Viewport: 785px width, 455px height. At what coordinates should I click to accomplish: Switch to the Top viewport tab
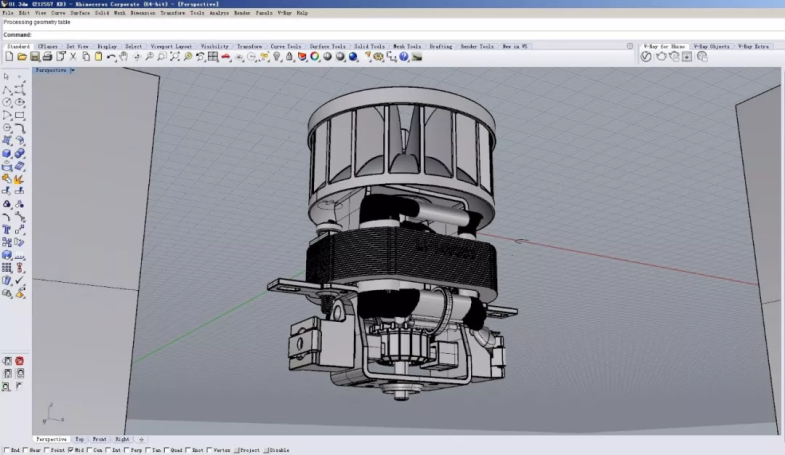click(x=80, y=439)
